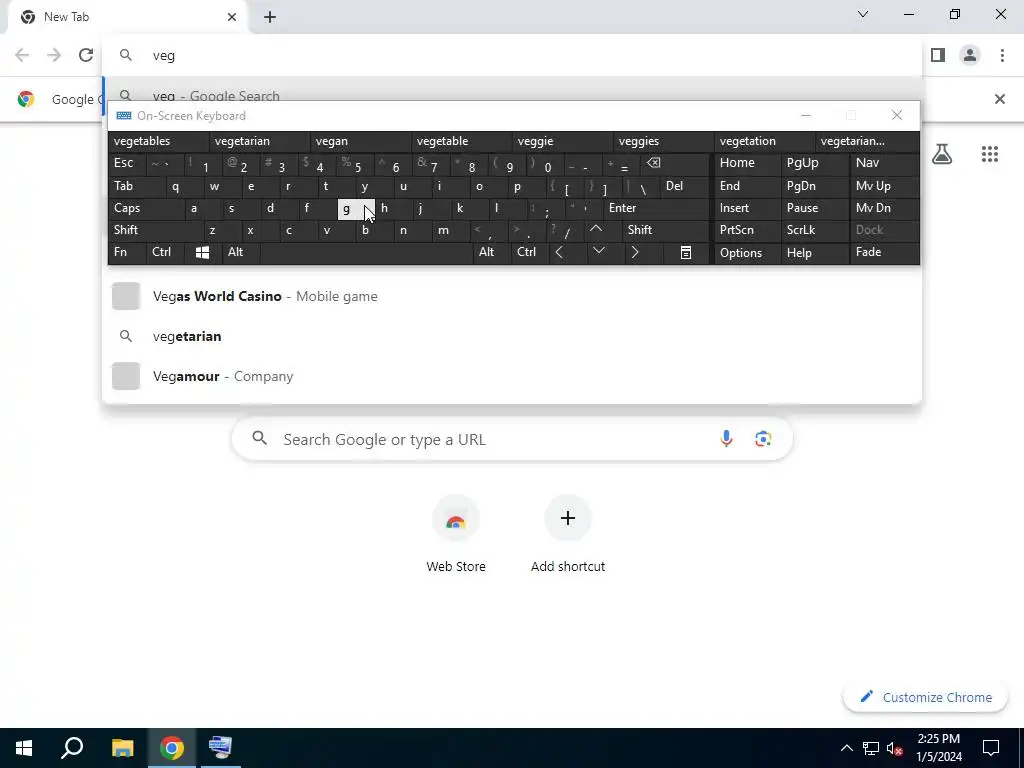Open the tab search chevron dropdown
1024x768 pixels.
(863, 14)
